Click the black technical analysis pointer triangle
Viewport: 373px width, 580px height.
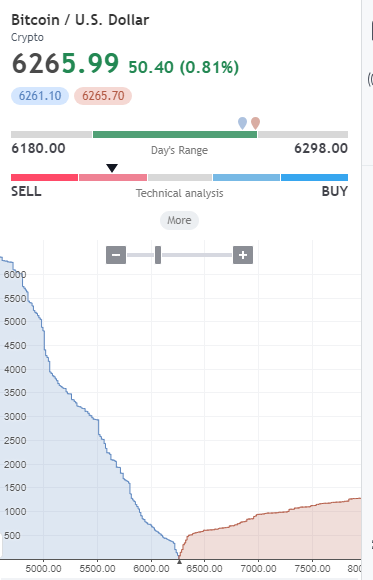click(112, 168)
